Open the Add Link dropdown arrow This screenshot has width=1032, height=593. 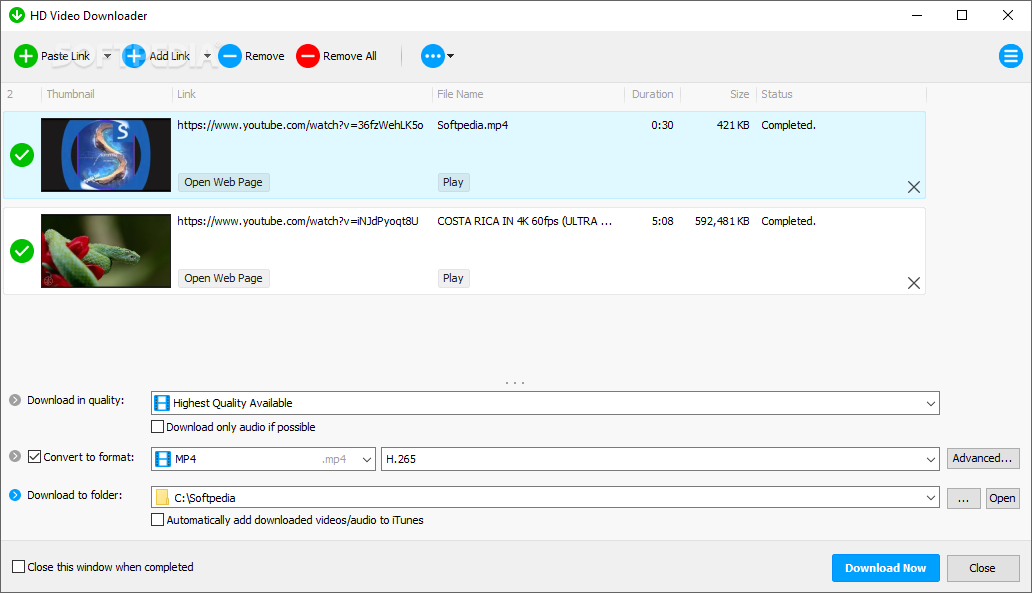point(207,56)
